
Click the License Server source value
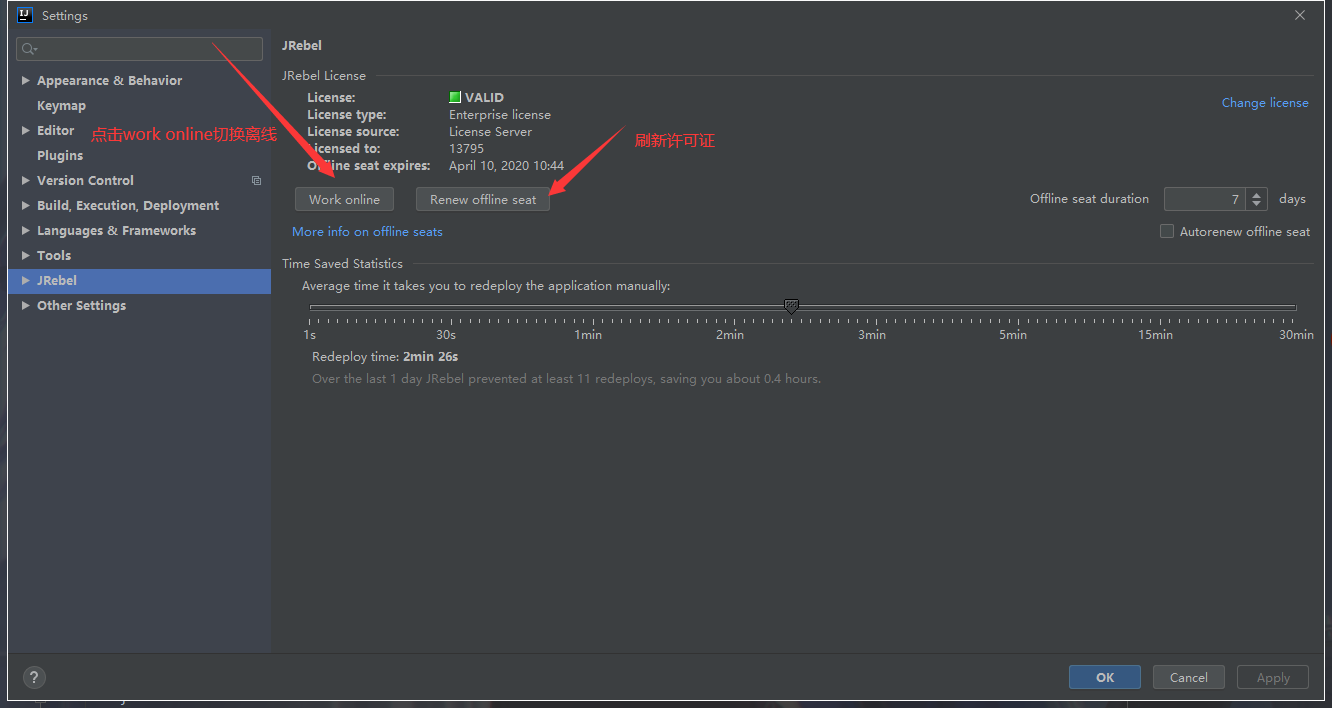(x=490, y=132)
